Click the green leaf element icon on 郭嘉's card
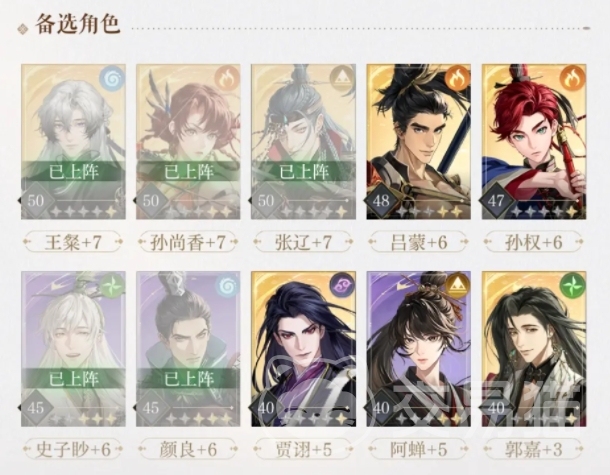Viewport: 610px width, 475px height. point(573,286)
